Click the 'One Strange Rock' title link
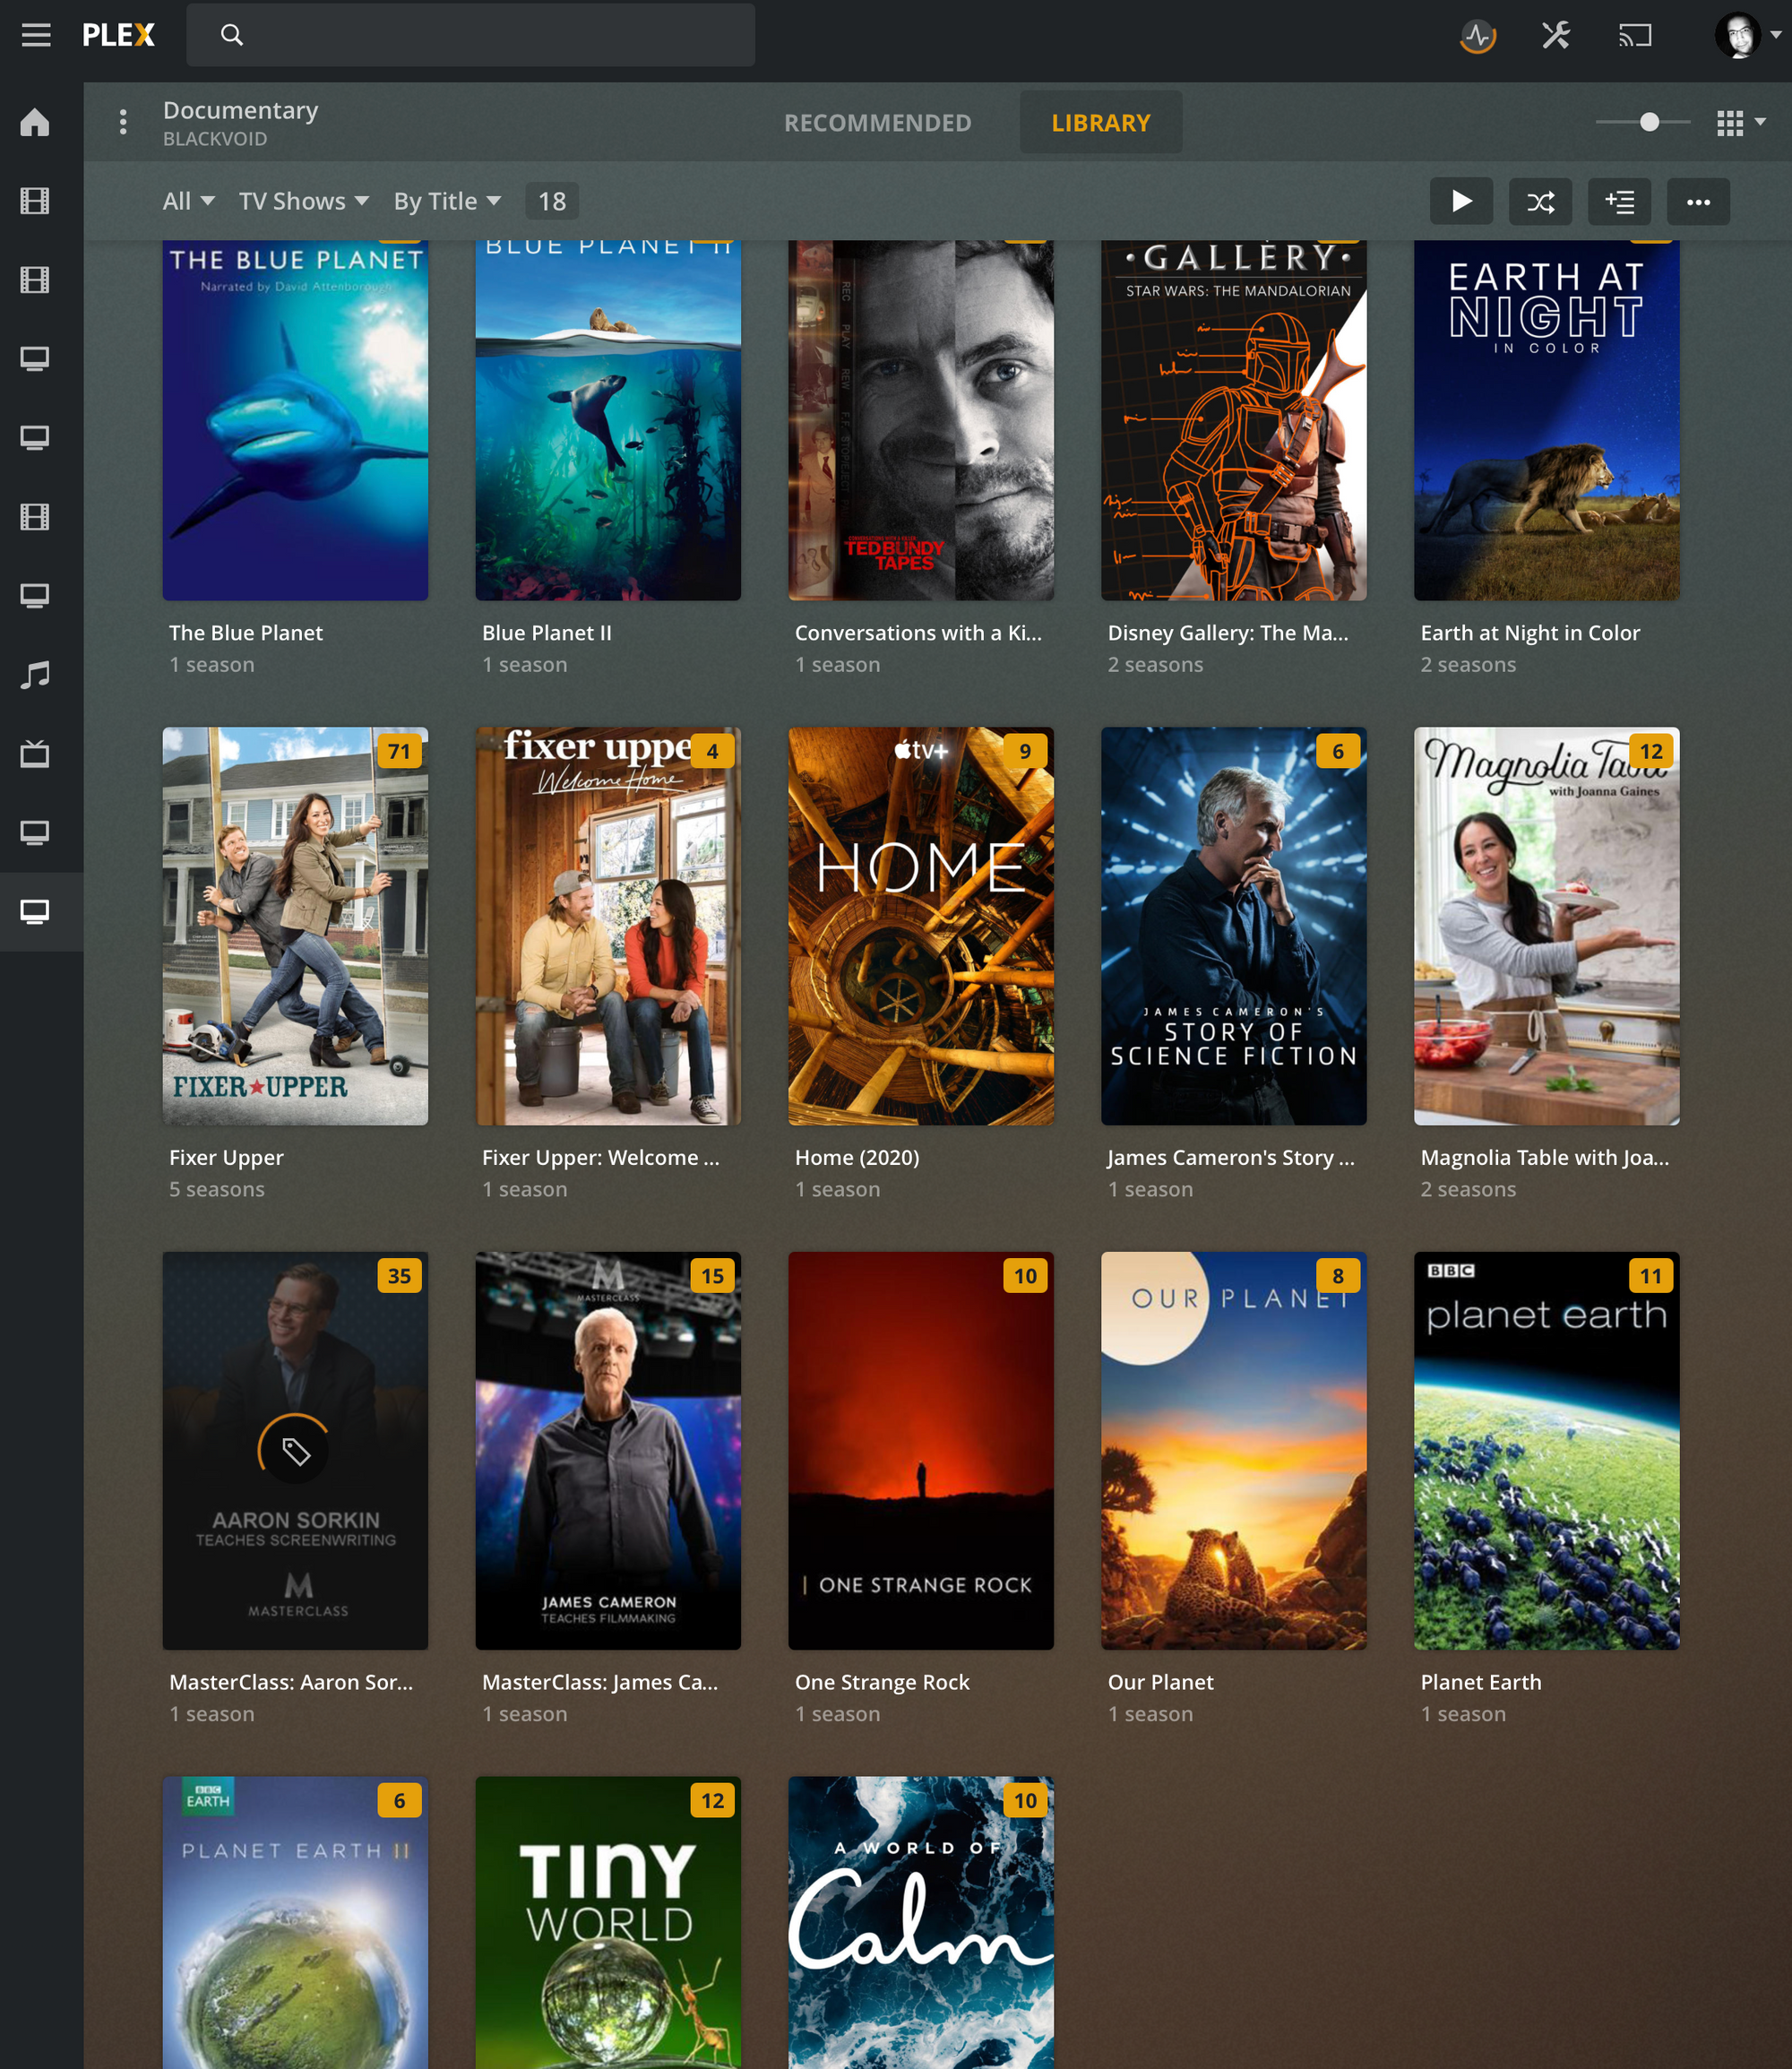Viewport: 1792px width, 2069px height. point(882,1683)
